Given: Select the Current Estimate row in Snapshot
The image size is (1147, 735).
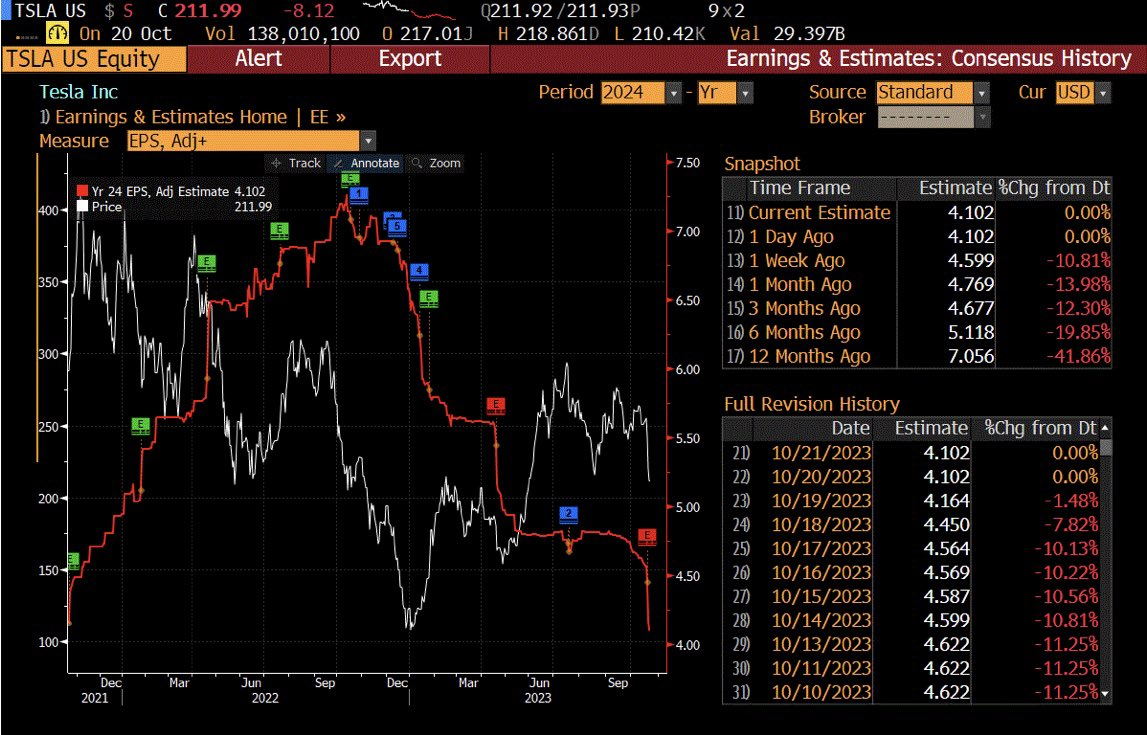Looking at the screenshot, I should [917, 213].
